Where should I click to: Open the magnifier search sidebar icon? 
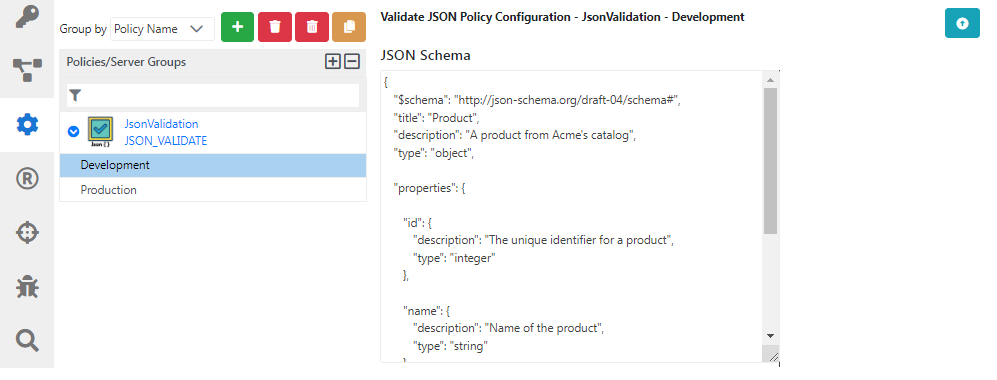click(27, 341)
